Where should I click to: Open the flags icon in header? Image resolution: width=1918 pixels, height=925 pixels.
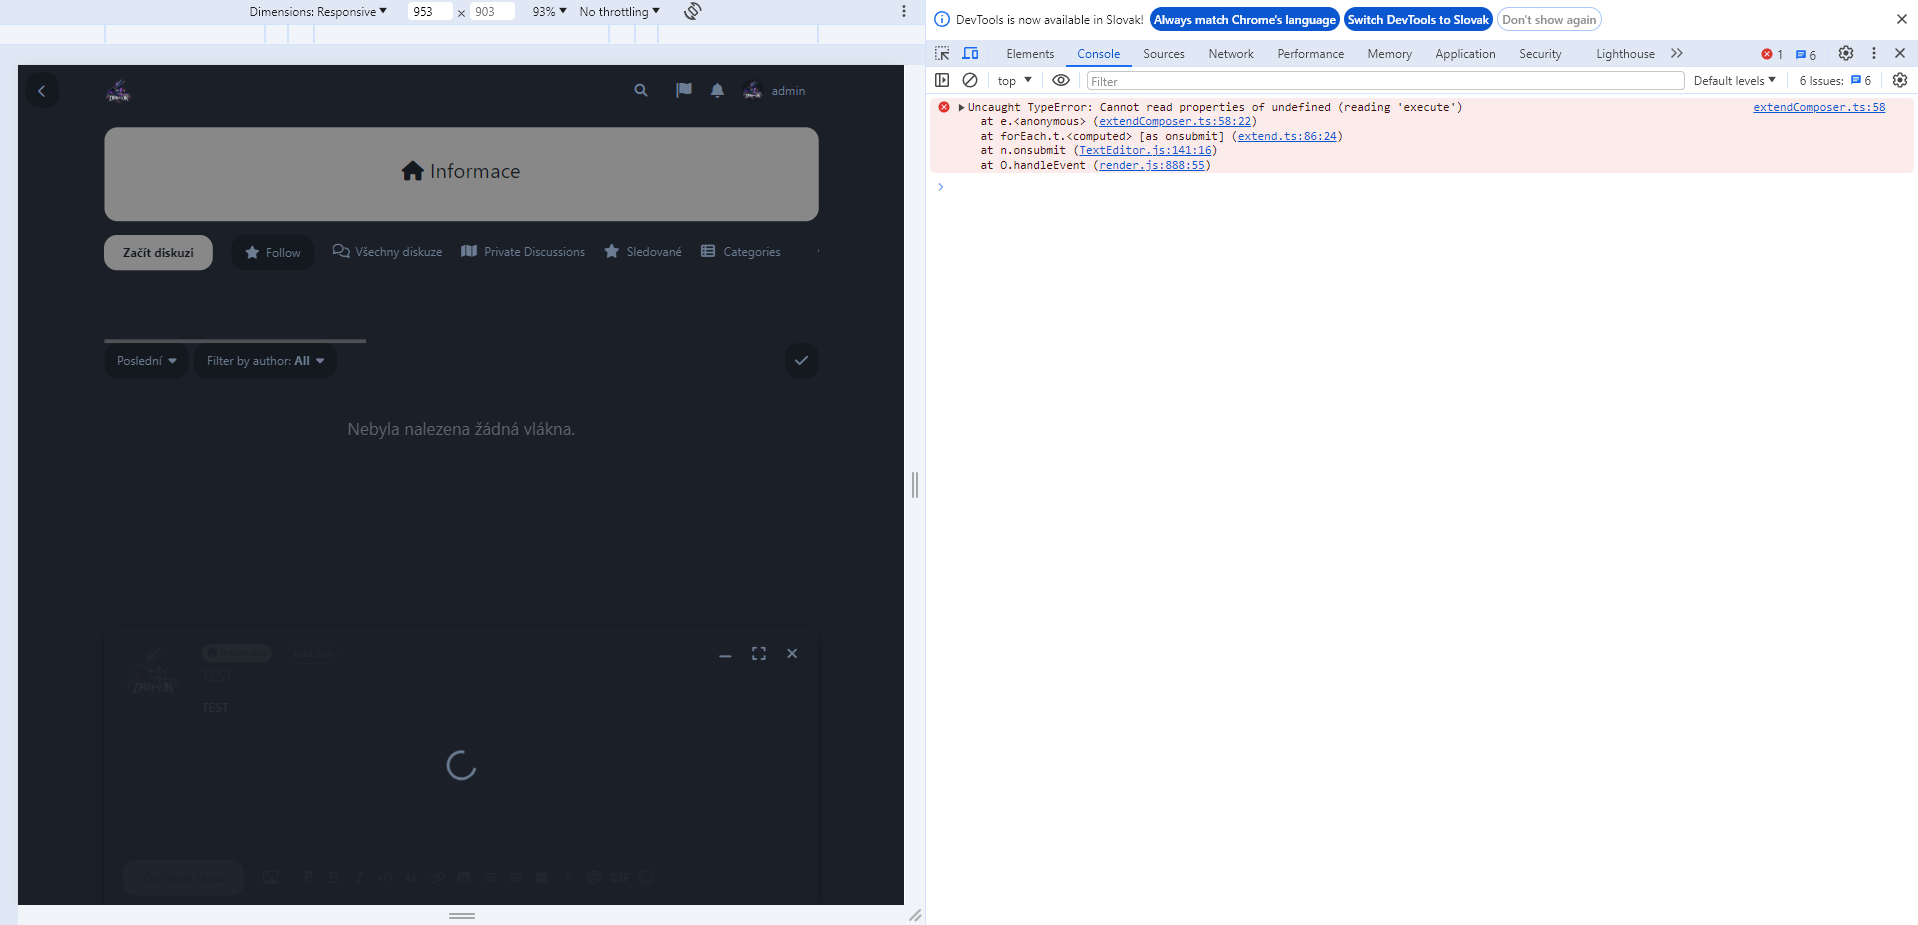pyautogui.click(x=684, y=90)
